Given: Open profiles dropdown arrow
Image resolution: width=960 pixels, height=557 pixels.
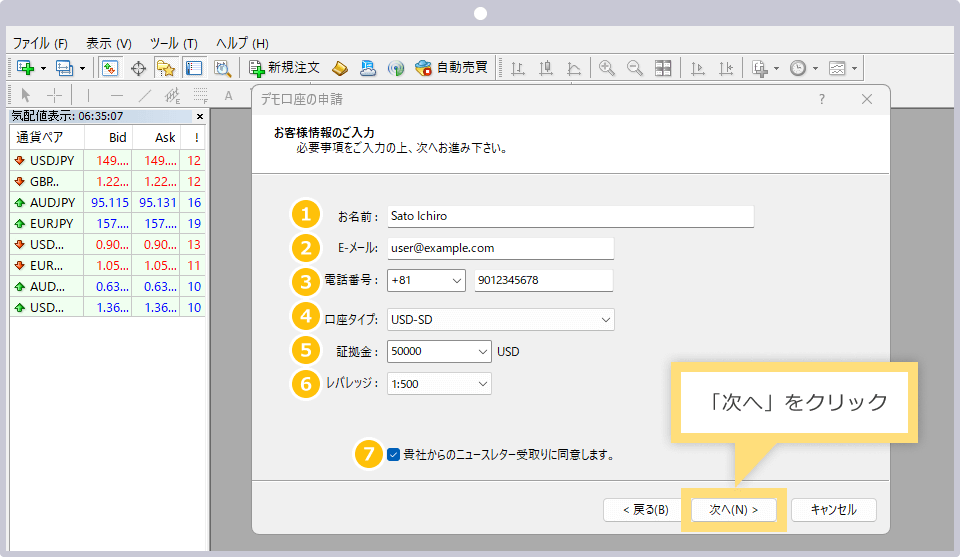Looking at the screenshot, I should [82, 69].
